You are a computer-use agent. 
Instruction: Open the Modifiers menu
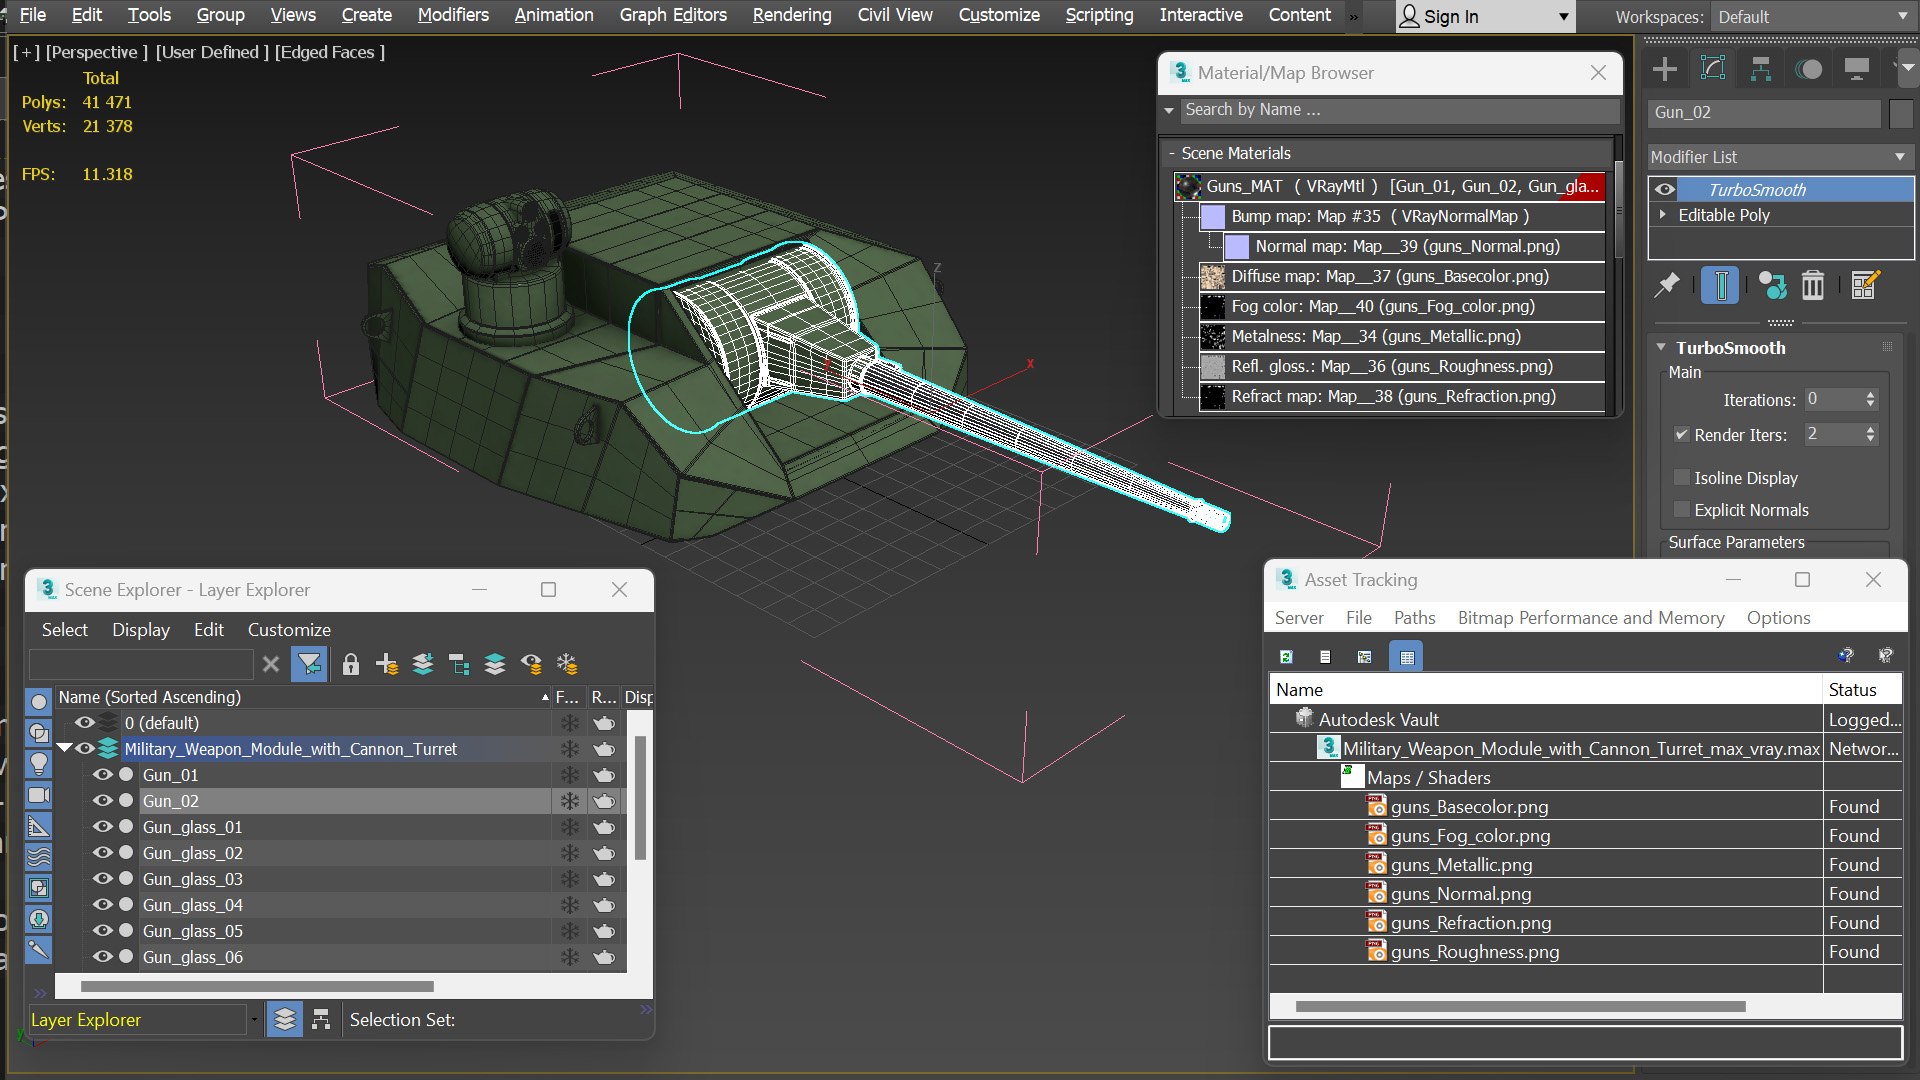click(x=453, y=15)
